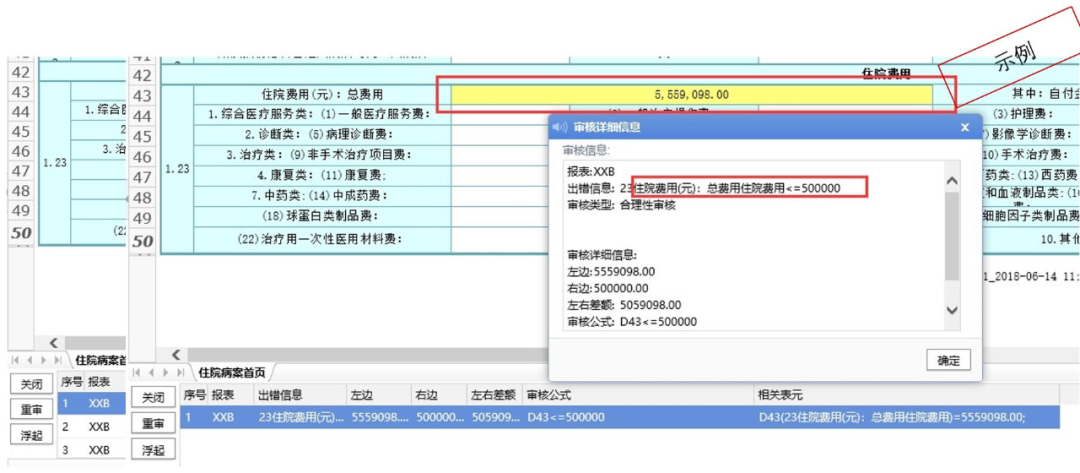The height and width of the screenshot is (473, 1080).
Task: Click left scroll arrow above full 住院病案首页 tab
Action: click(177, 354)
